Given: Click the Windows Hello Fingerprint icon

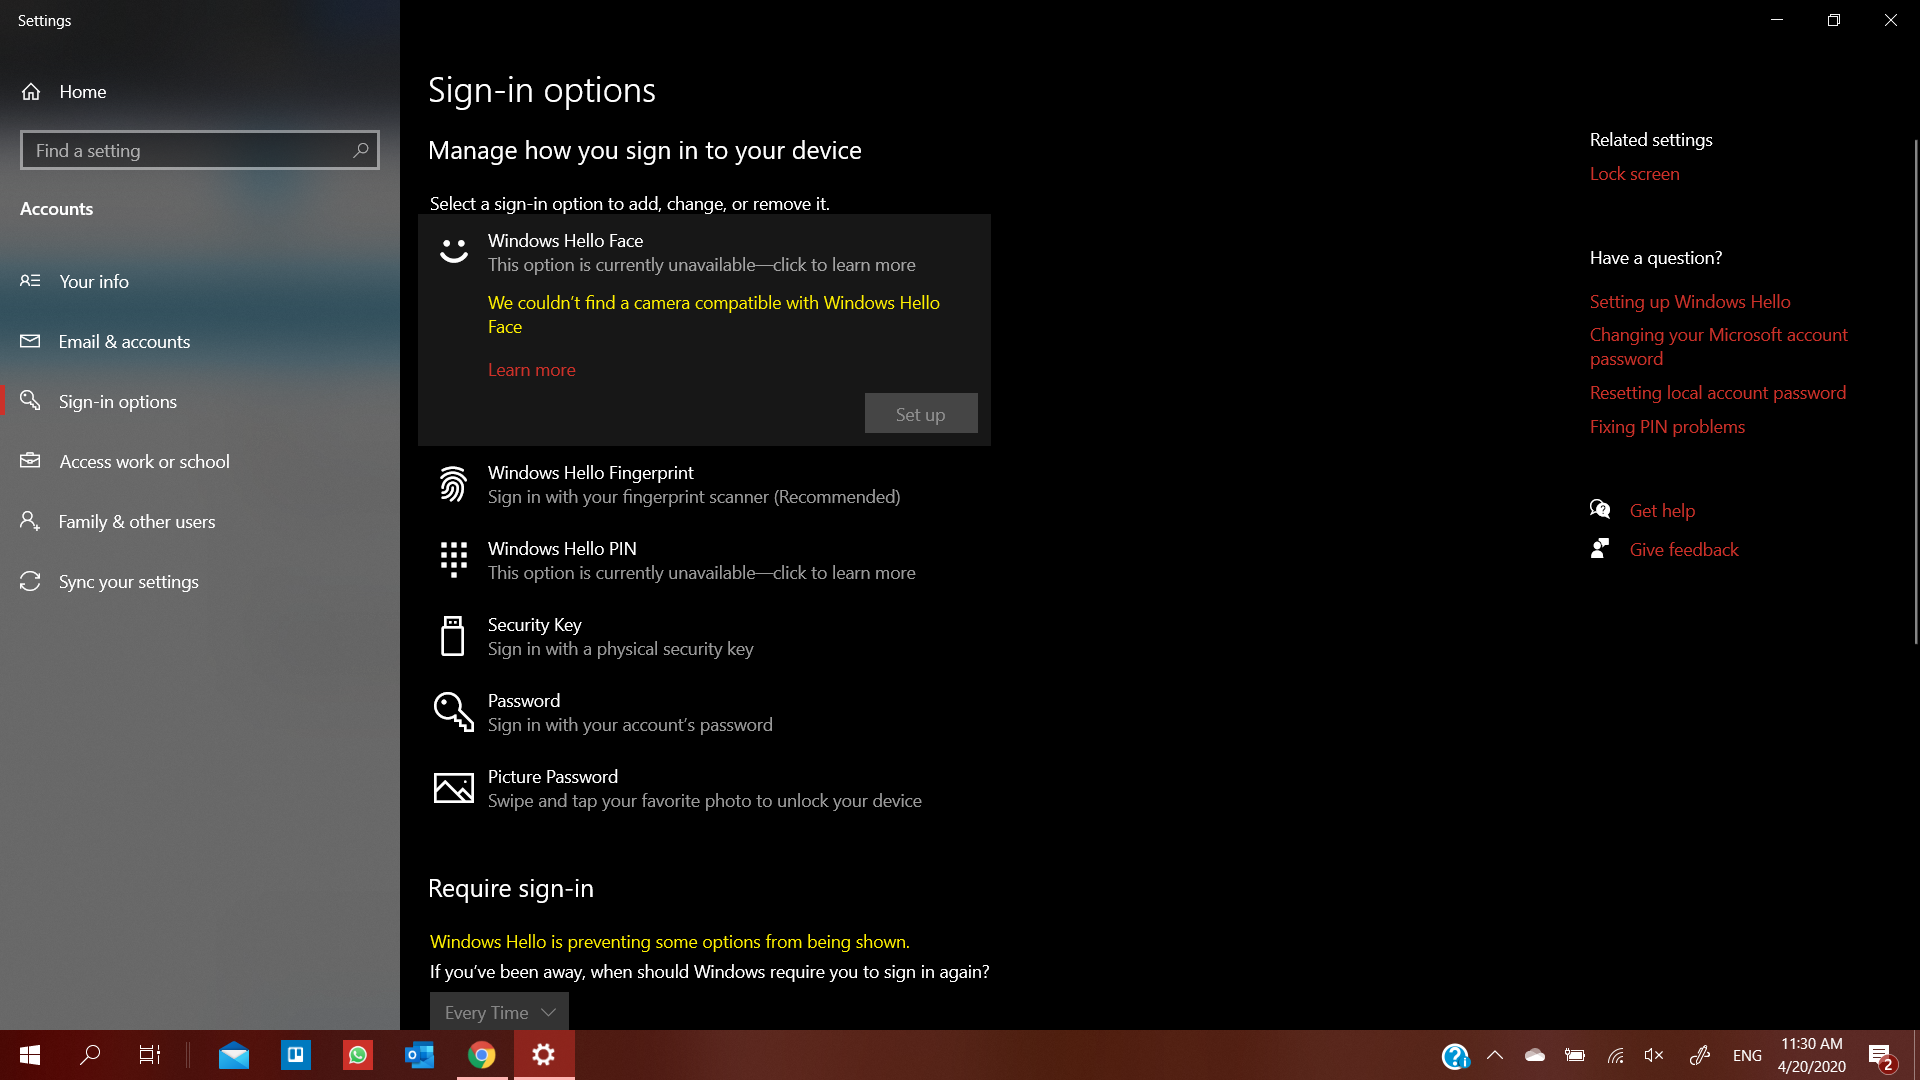Looking at the screenshot, I should pos(453,484).
